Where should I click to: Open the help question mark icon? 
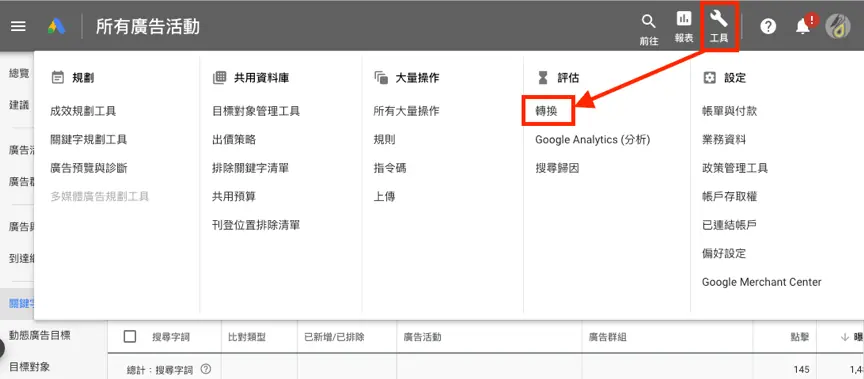tap(768, 26)
